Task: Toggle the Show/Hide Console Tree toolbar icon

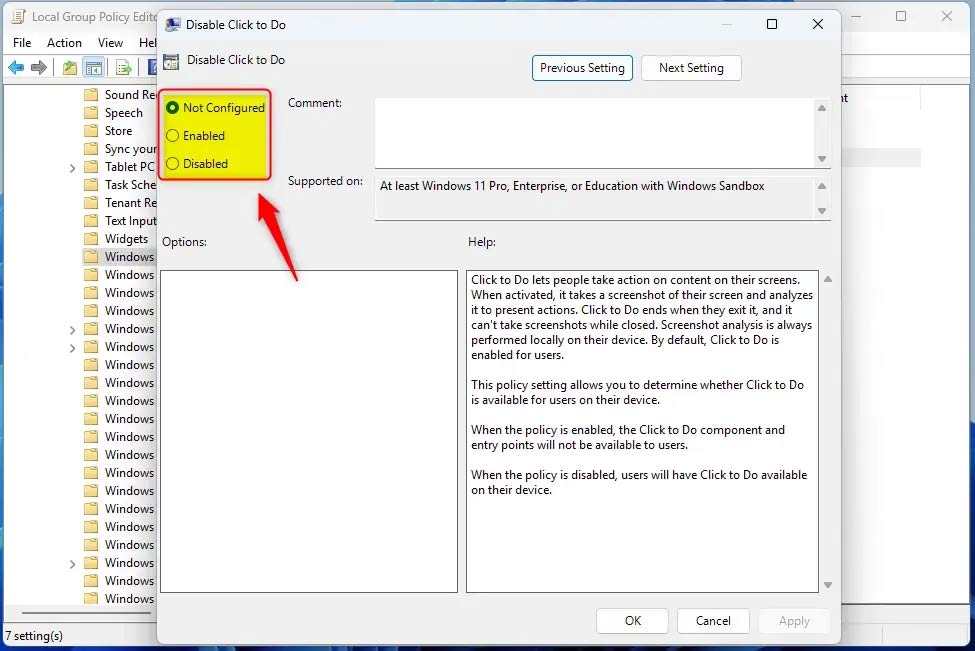Action: pyautogui.click(x=94, y=67)
